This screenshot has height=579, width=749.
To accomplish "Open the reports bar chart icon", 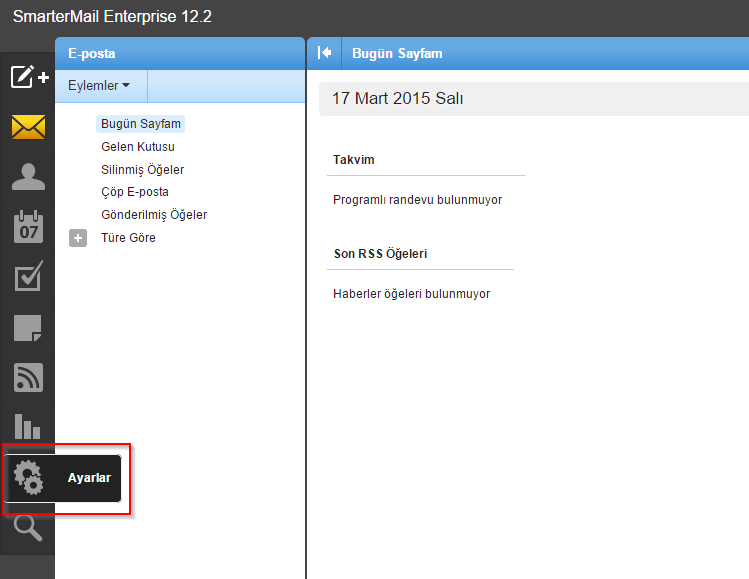I will (28, 426).
